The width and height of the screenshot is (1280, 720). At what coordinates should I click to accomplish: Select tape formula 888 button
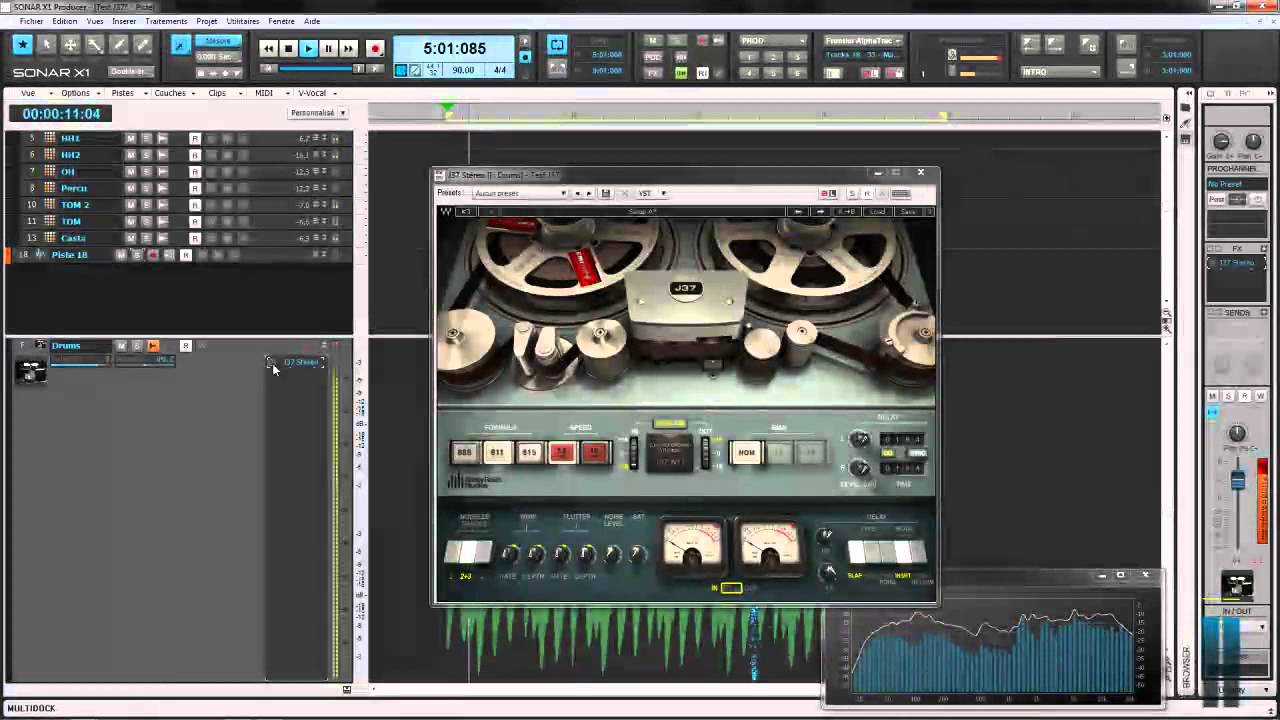[464, 453]
